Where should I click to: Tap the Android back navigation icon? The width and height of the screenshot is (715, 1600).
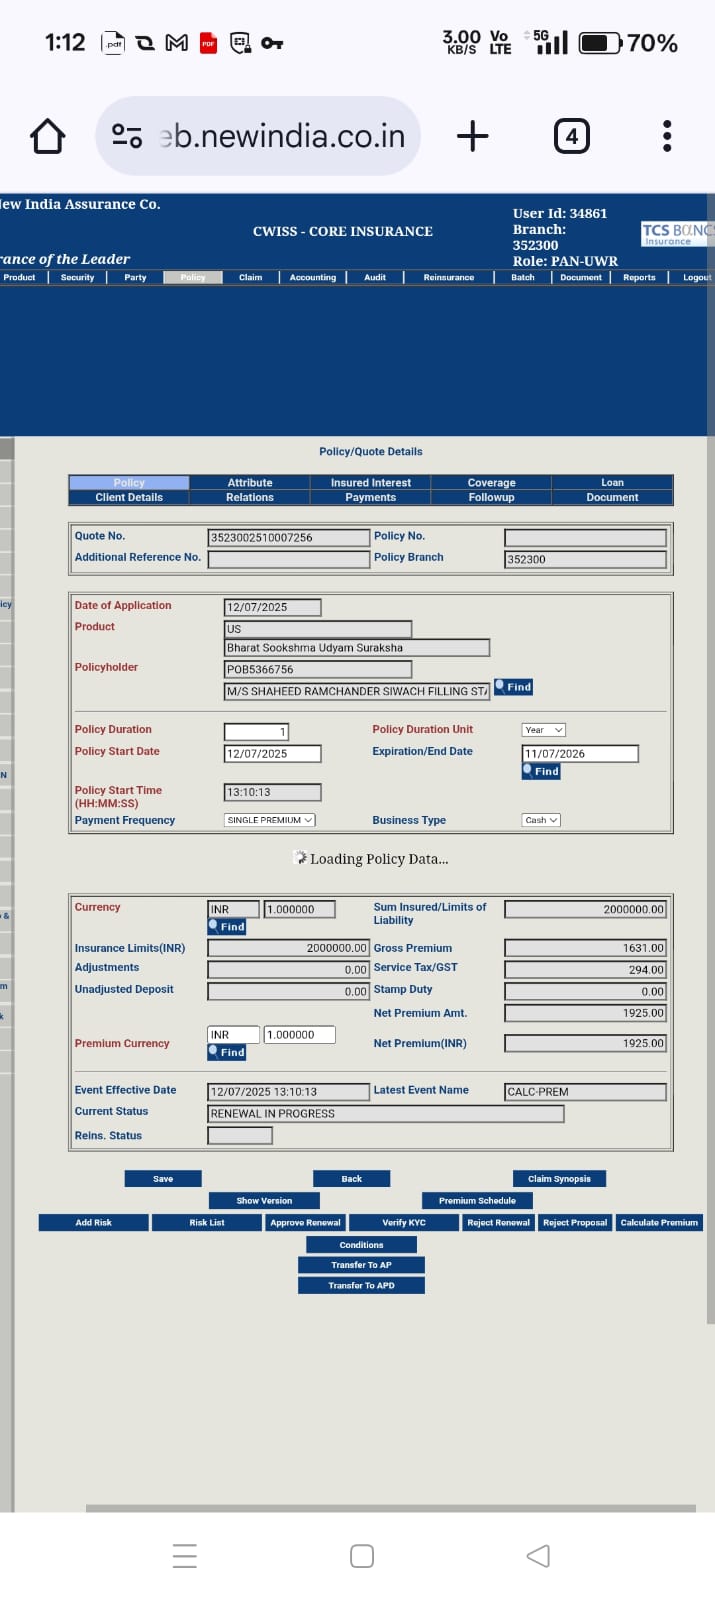tap(538, 1555)
